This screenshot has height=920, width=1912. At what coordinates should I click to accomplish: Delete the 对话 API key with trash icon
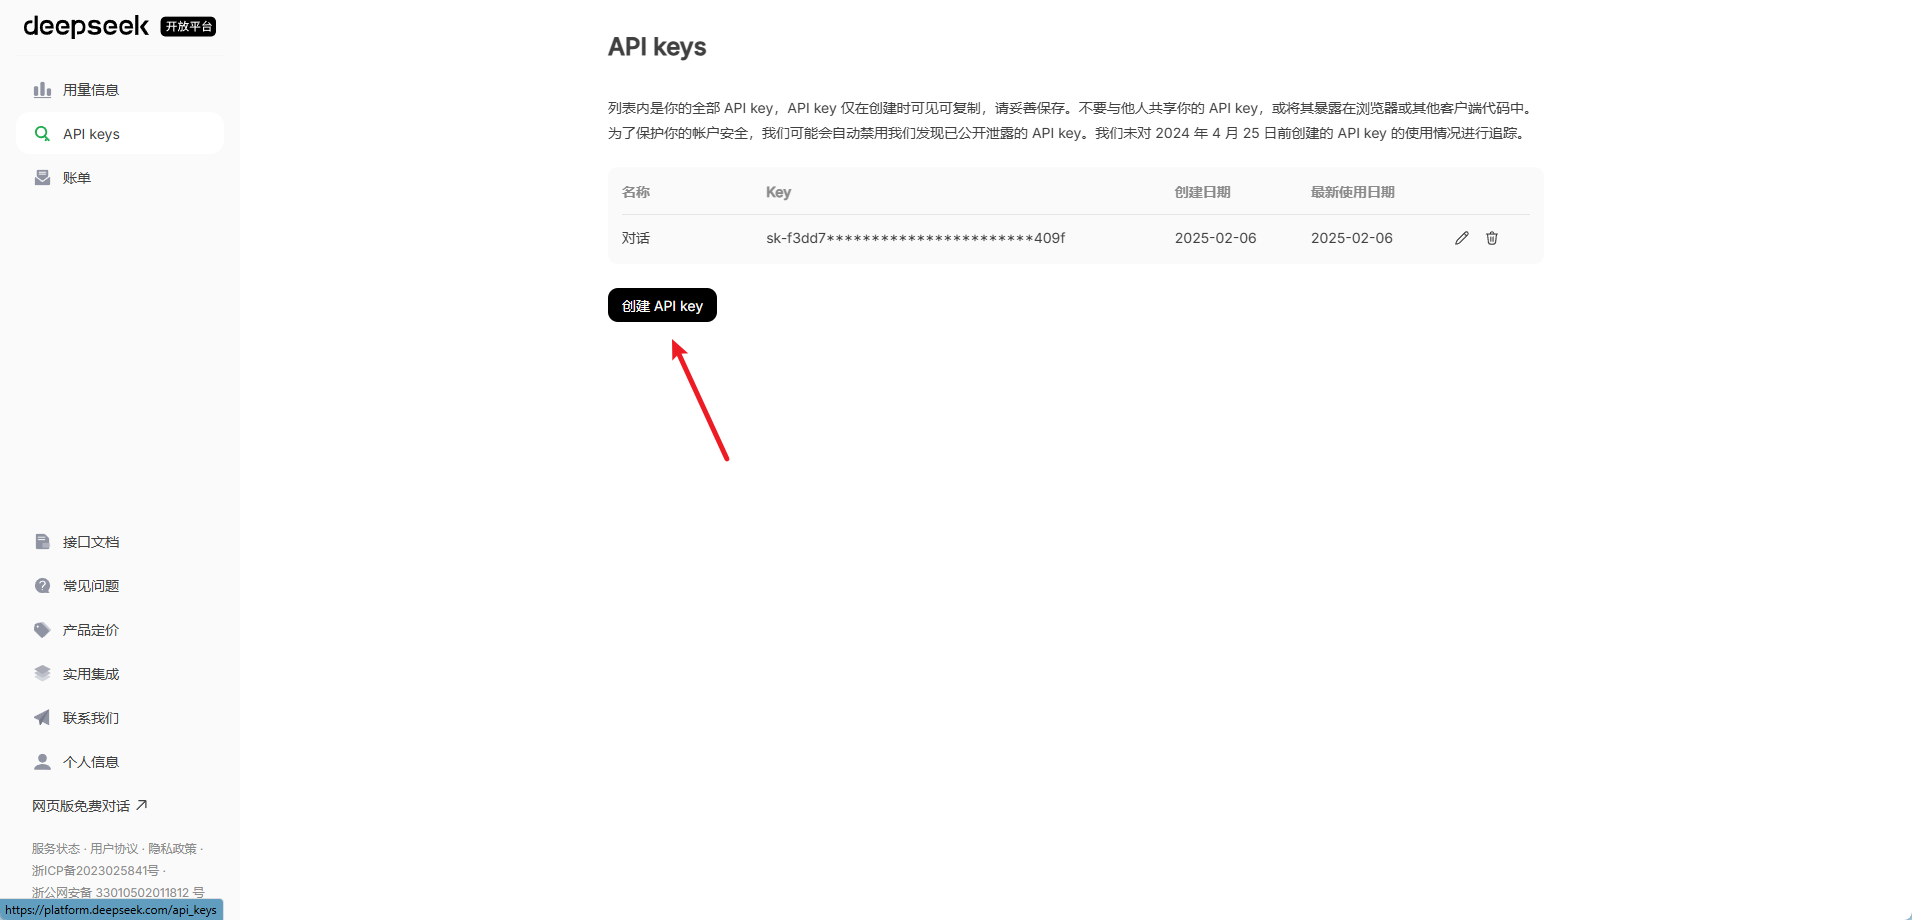pos(1492,238)
